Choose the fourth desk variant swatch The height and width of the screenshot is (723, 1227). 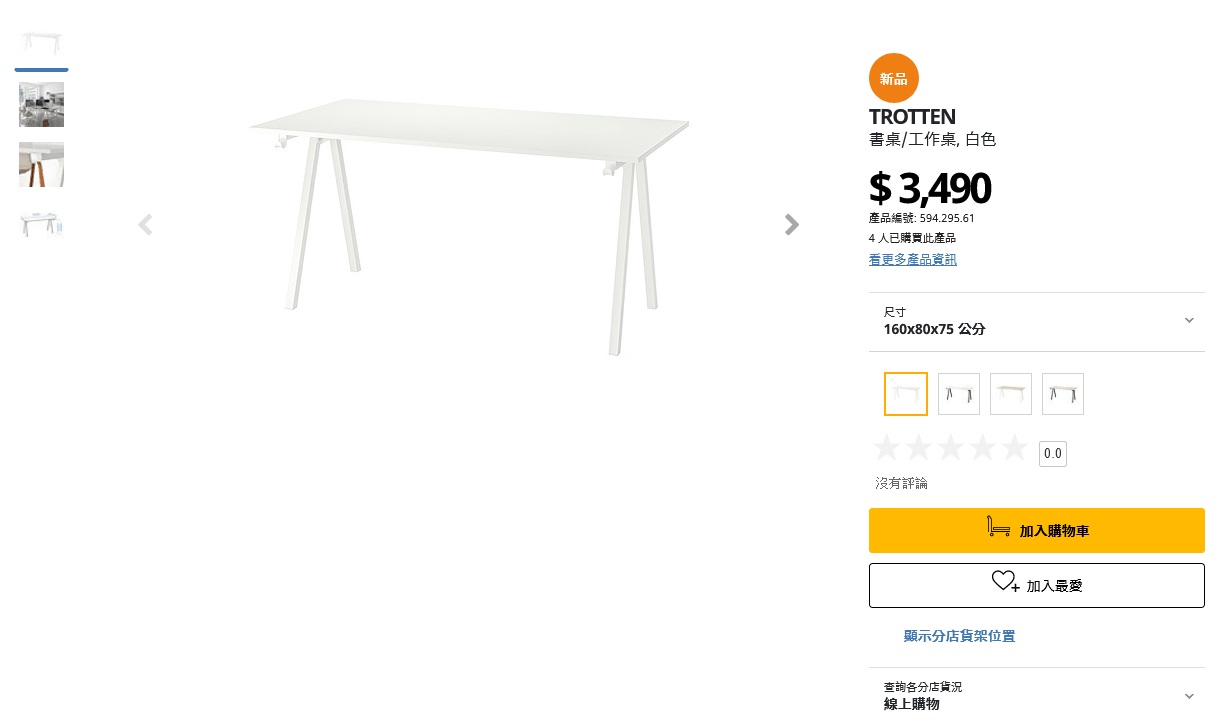(1063, 394)
